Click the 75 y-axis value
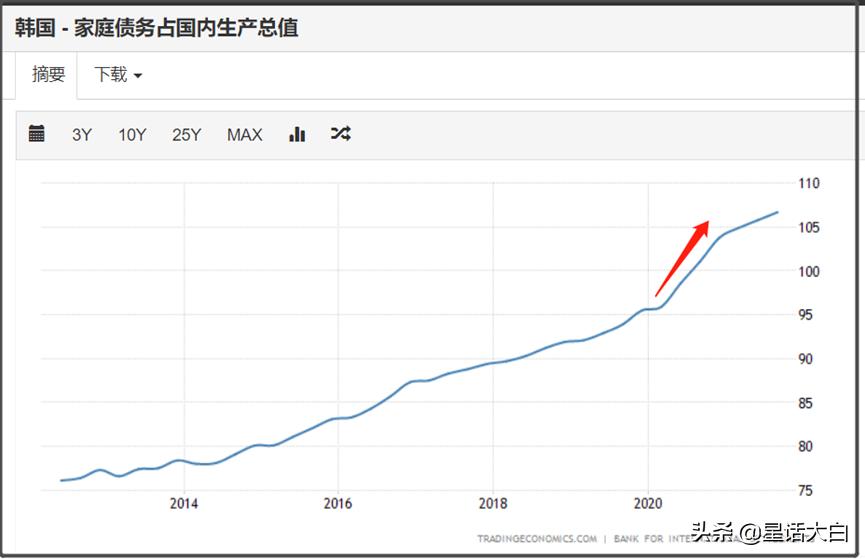Viewport: 865px width, 559px height. [x=805, y=491]
